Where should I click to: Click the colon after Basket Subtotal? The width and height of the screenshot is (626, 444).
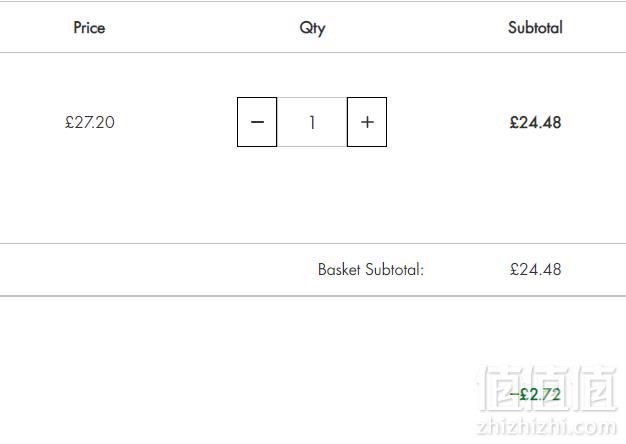[422, 272]
